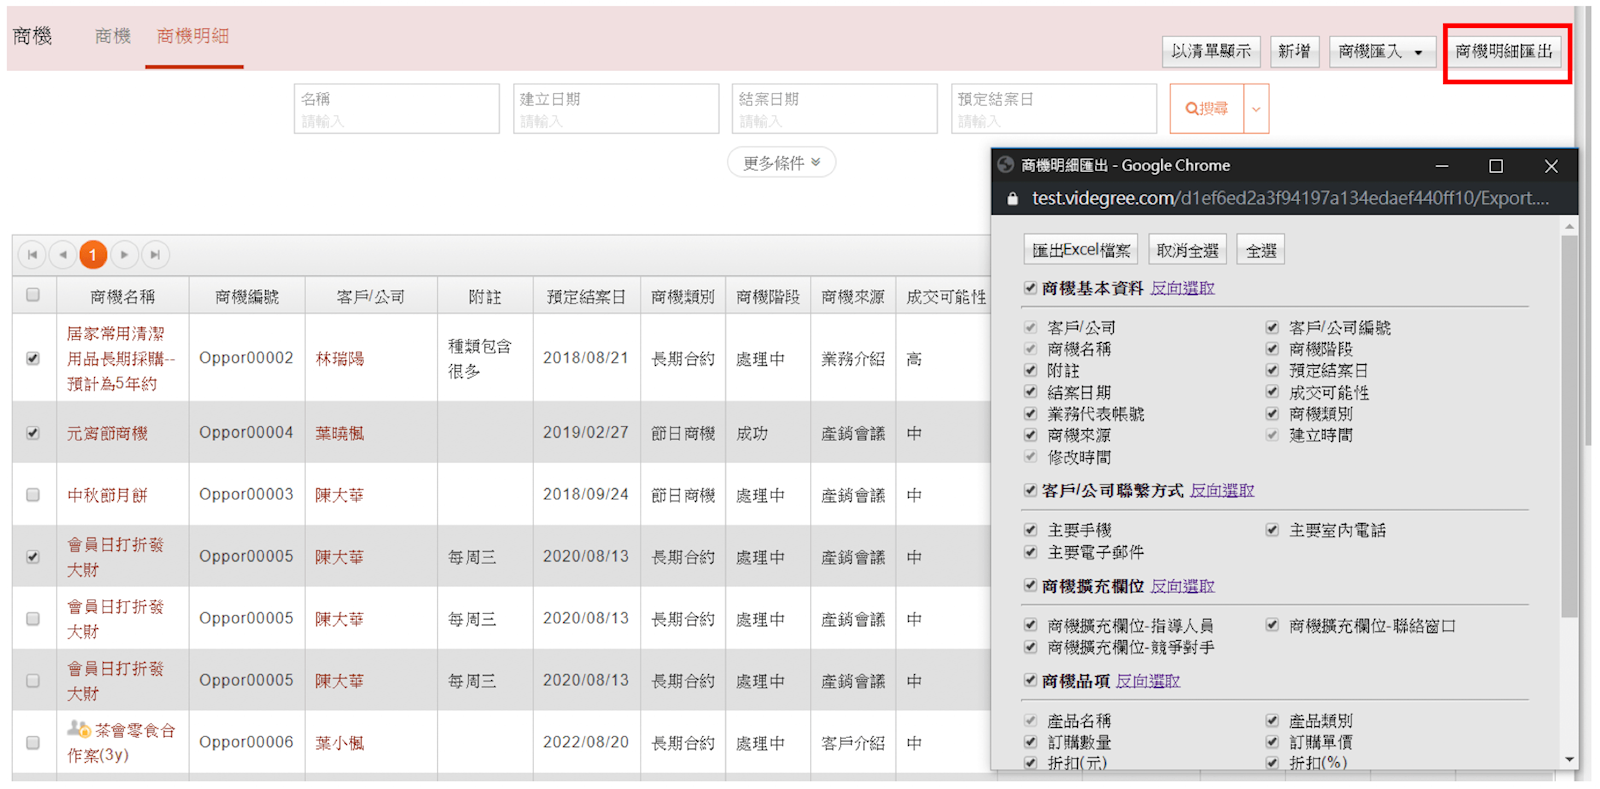The width and height of the screenshot is (1600, 789).
Task: Focus the 預定結案日 input field
Action: click(1054, 109)
